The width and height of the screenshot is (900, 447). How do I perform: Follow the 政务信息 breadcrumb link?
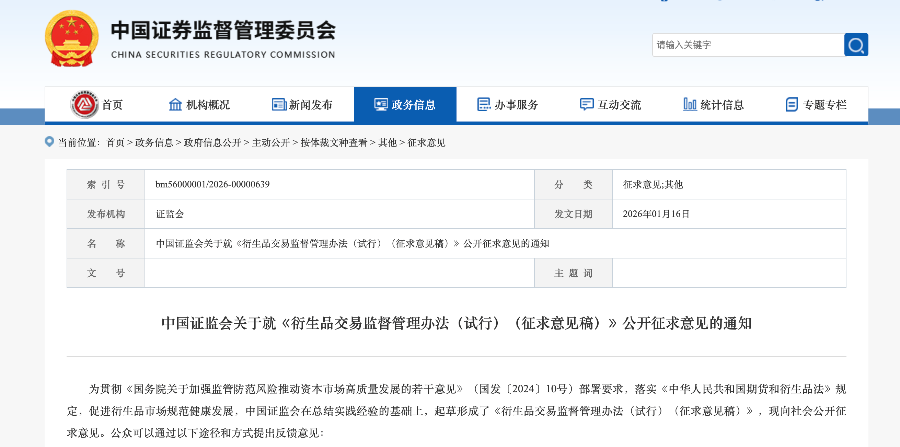(x=154, y=143)
